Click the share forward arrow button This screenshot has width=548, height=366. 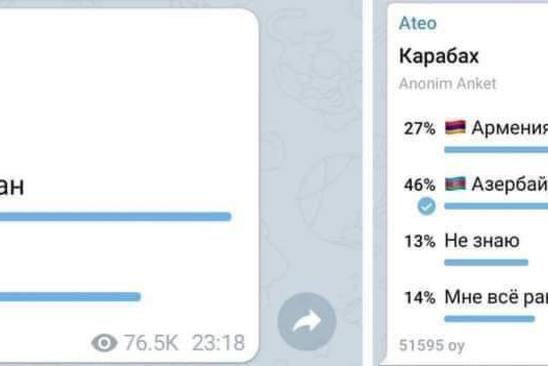[x=307, y=322]
